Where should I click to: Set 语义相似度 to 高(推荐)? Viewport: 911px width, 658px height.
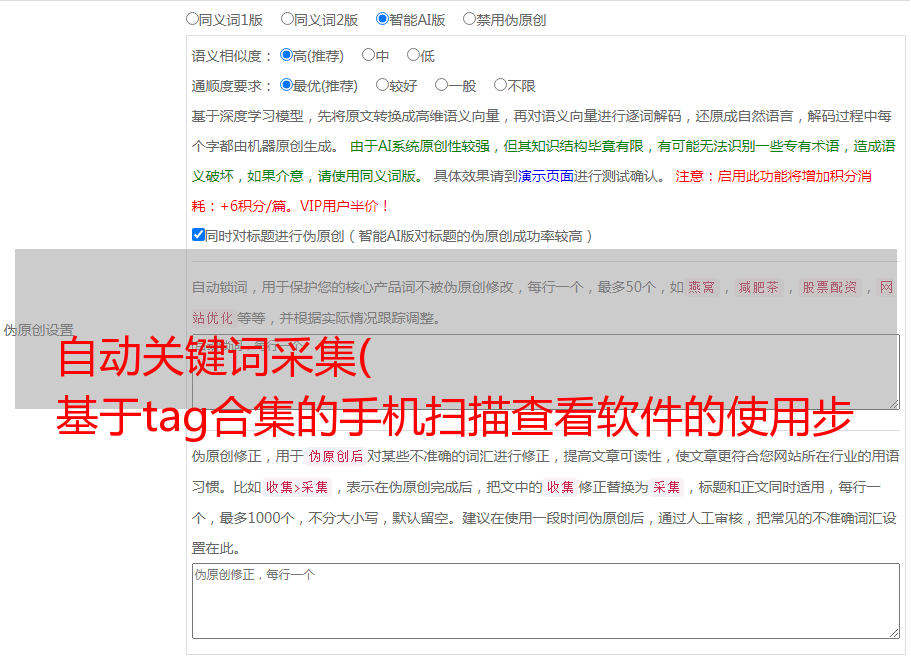pos(286,55)
